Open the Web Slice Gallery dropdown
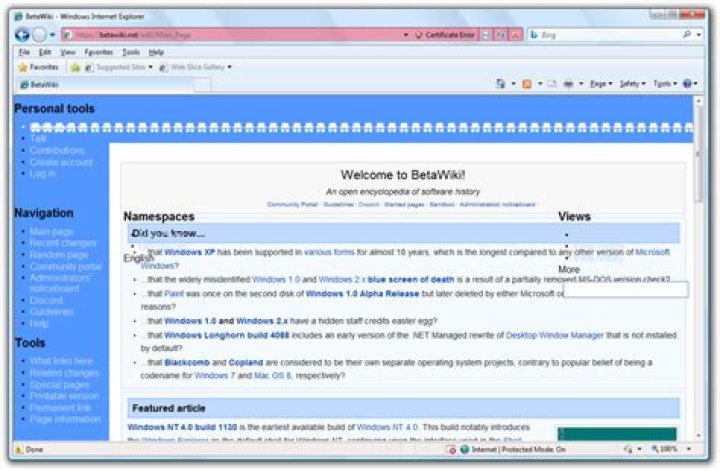 195,67
